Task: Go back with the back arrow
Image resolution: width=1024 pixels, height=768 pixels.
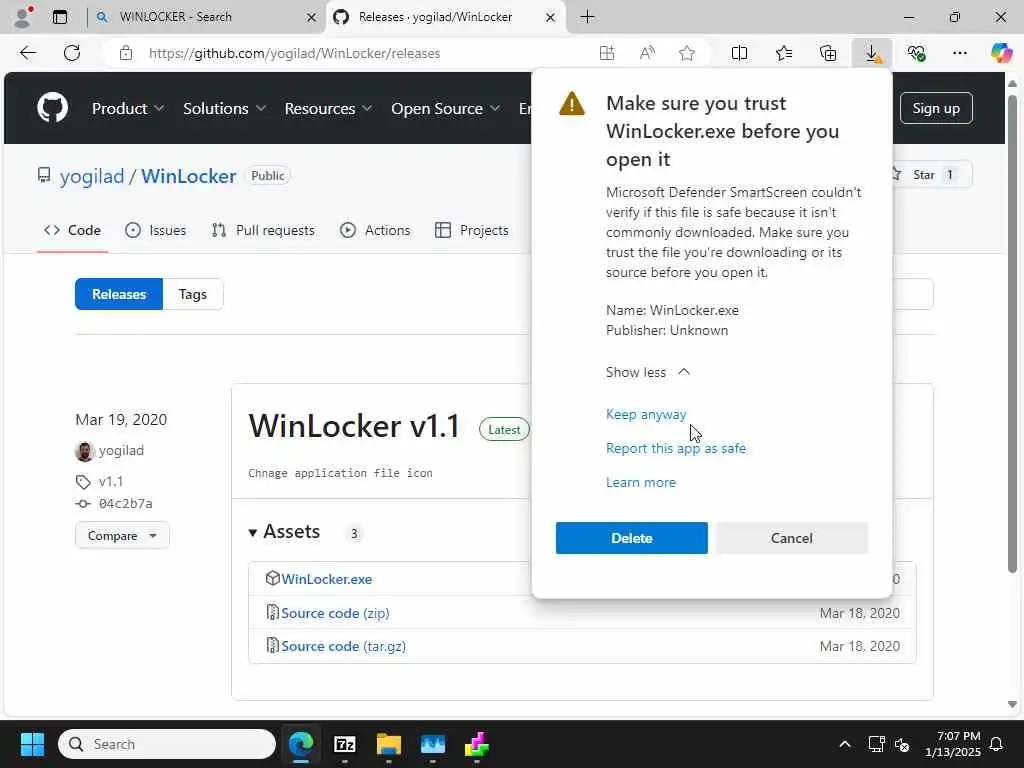Action: tap(28, 53)
